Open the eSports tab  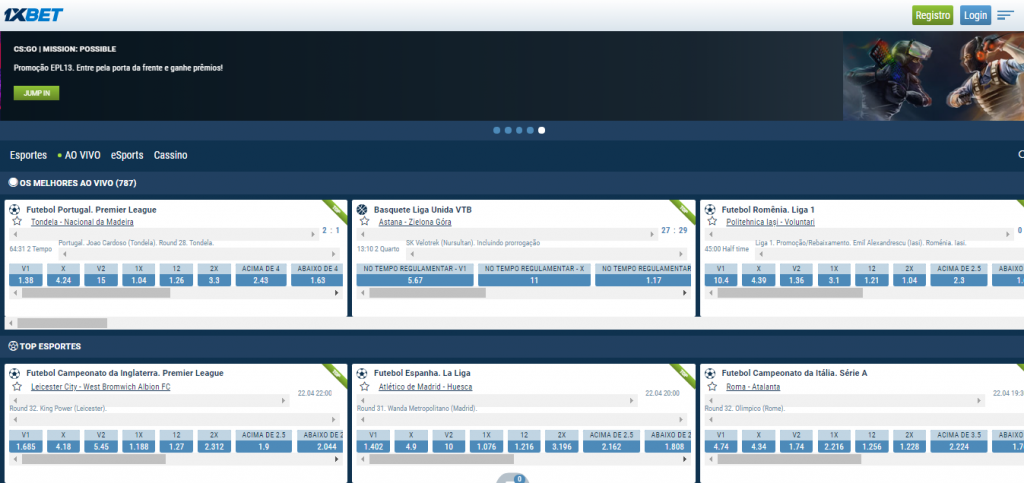(127, 155)
